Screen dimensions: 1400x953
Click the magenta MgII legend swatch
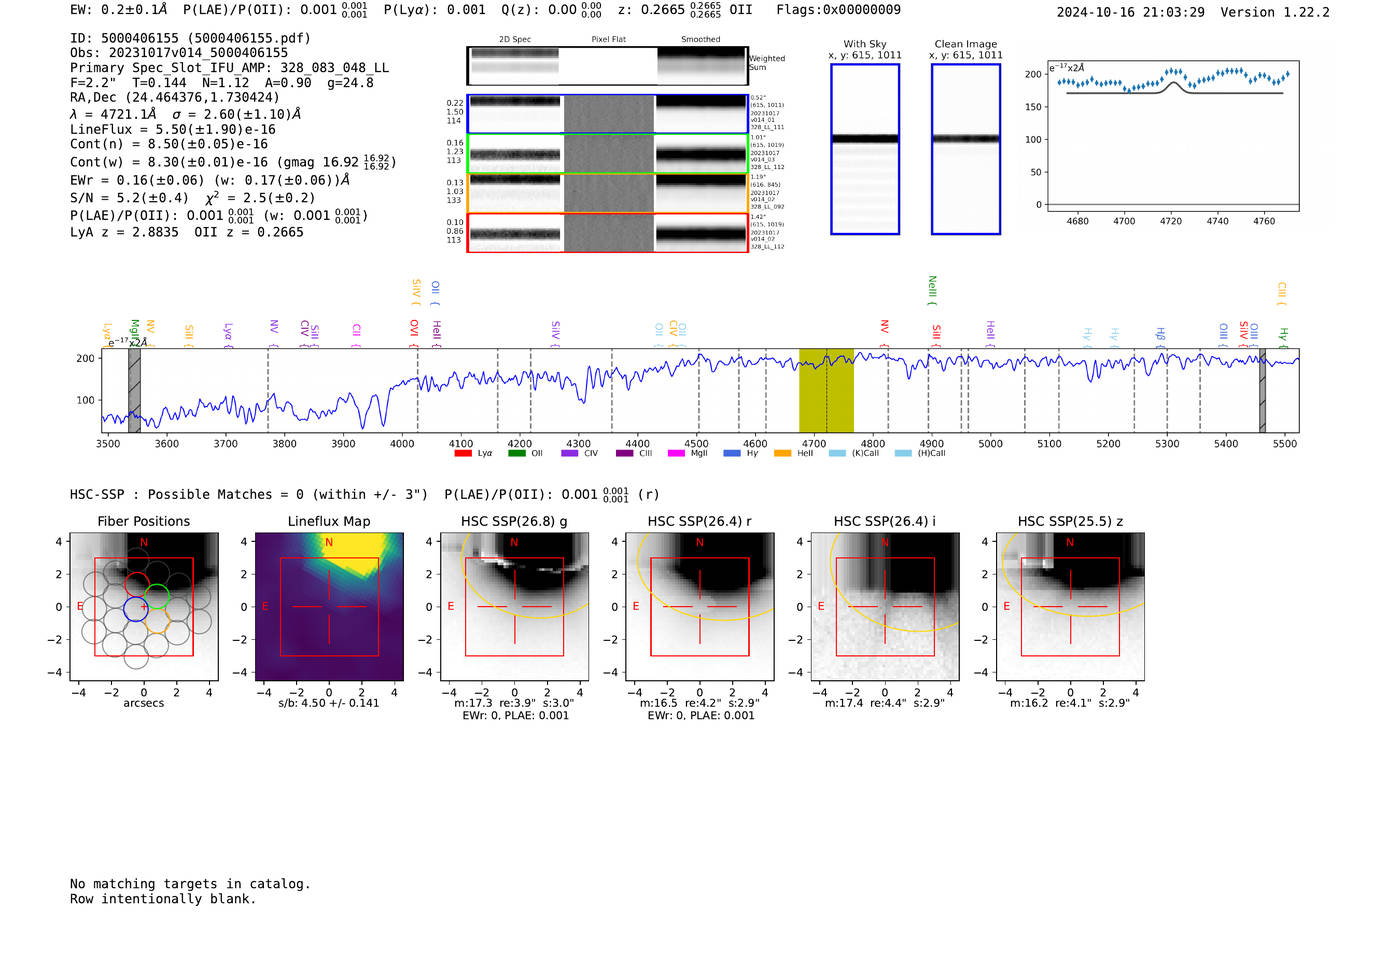click(x=677, y=453)
